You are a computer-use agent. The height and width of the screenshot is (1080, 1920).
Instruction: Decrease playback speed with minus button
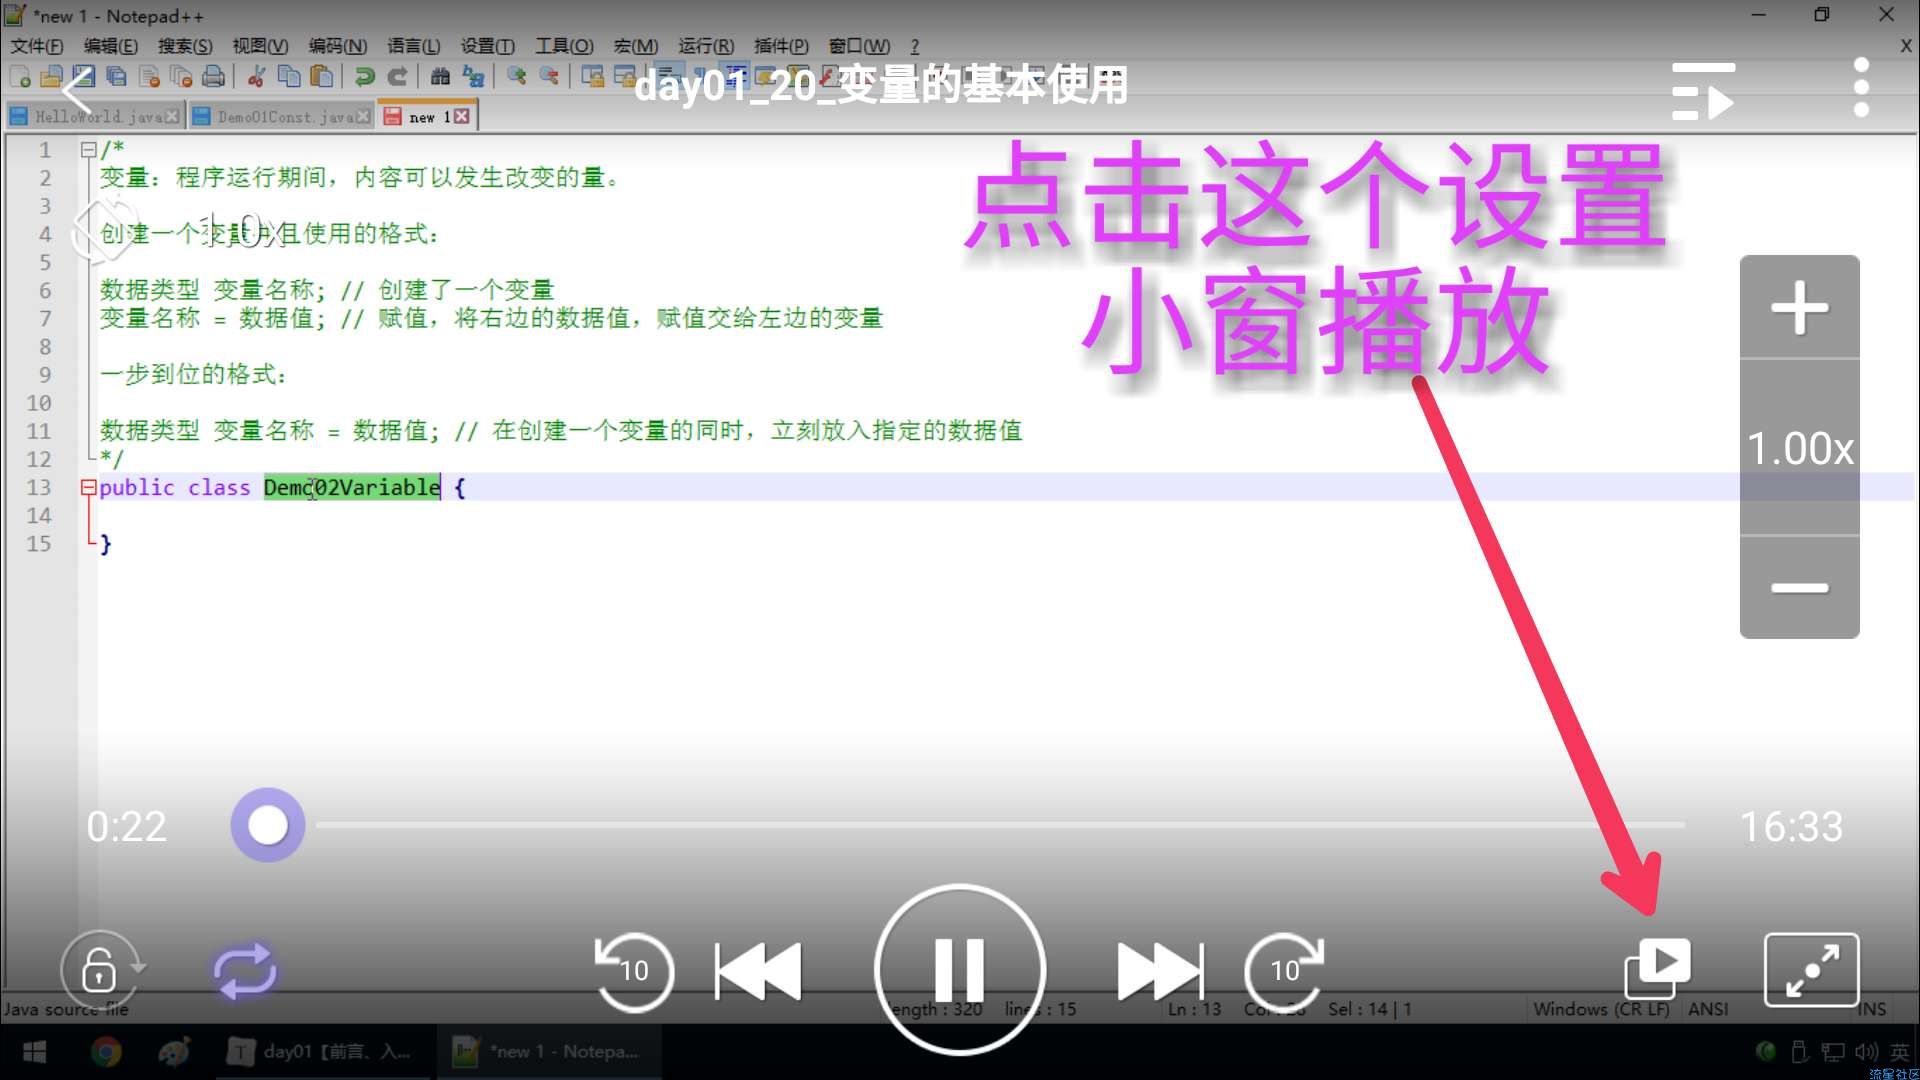point(1800,587)
